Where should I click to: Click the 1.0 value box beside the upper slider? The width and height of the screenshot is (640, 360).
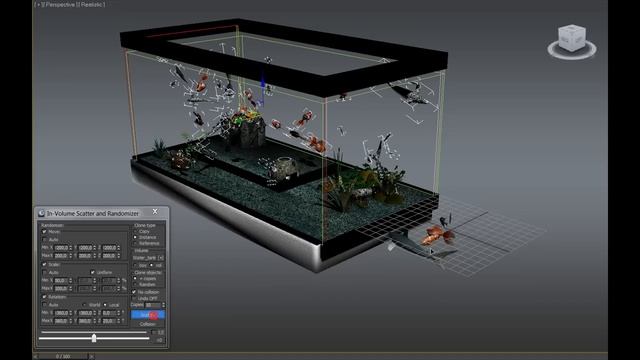tap(158, 332)
